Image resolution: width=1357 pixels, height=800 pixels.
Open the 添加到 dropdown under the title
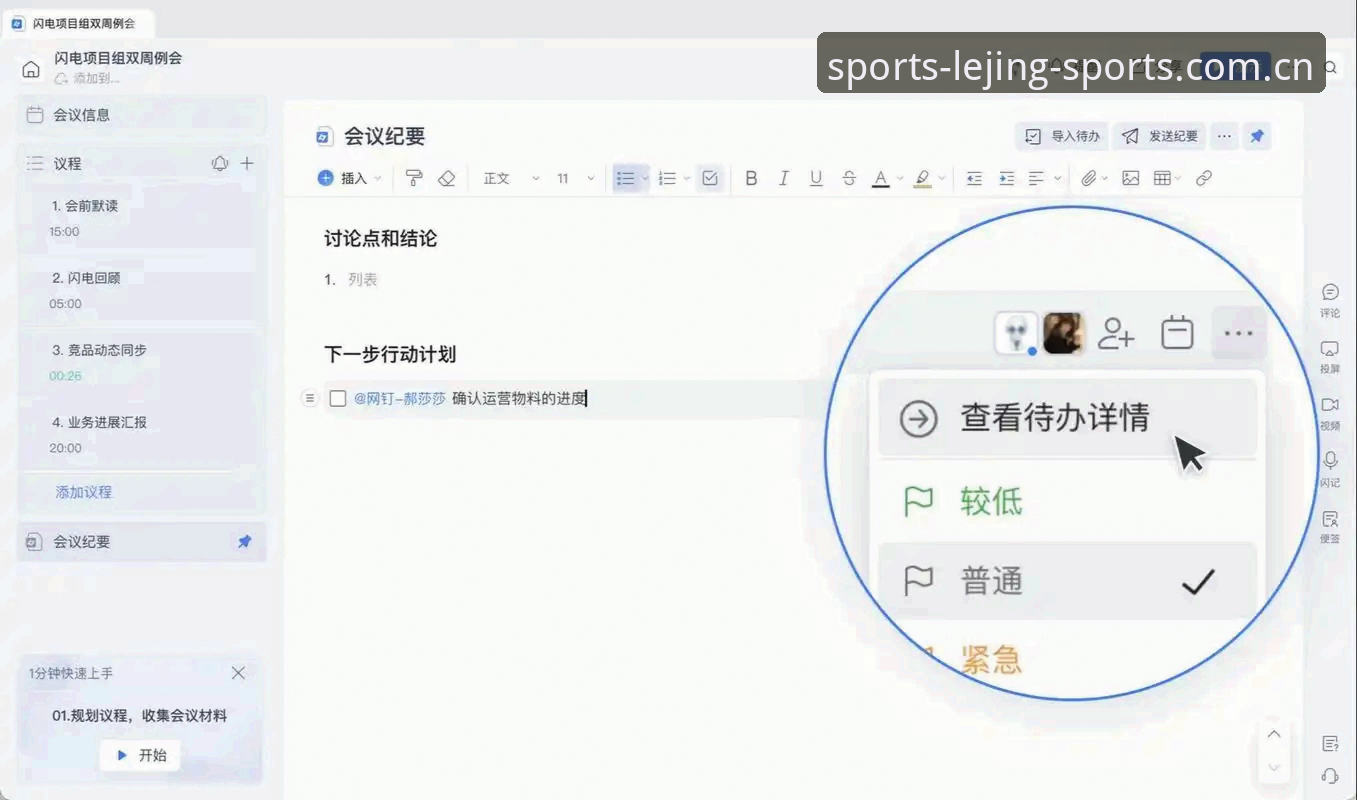click(87, 78)
